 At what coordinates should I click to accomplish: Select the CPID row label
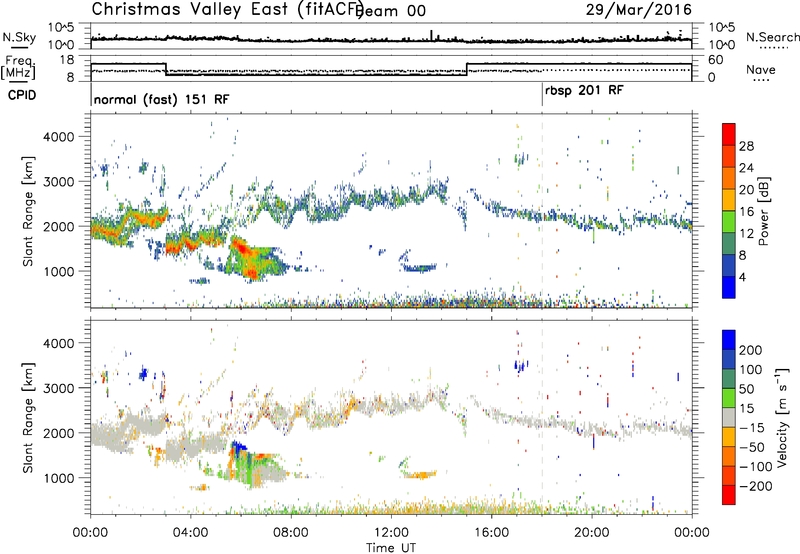22,95
